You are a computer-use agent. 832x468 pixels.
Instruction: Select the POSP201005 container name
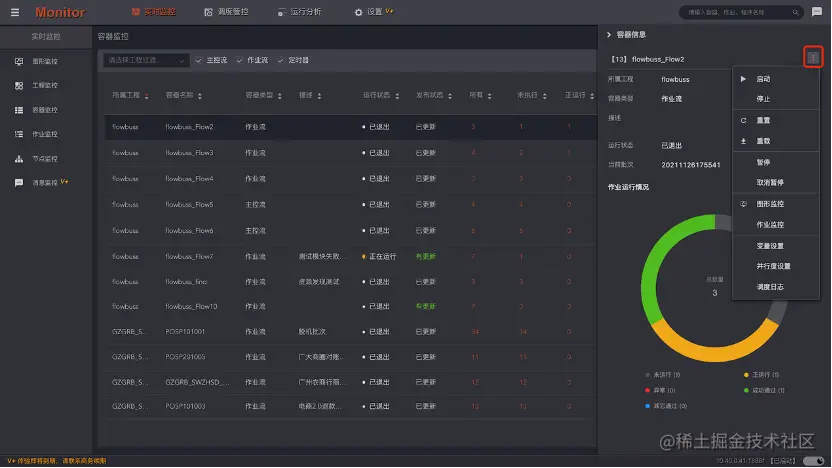(185, 358)
